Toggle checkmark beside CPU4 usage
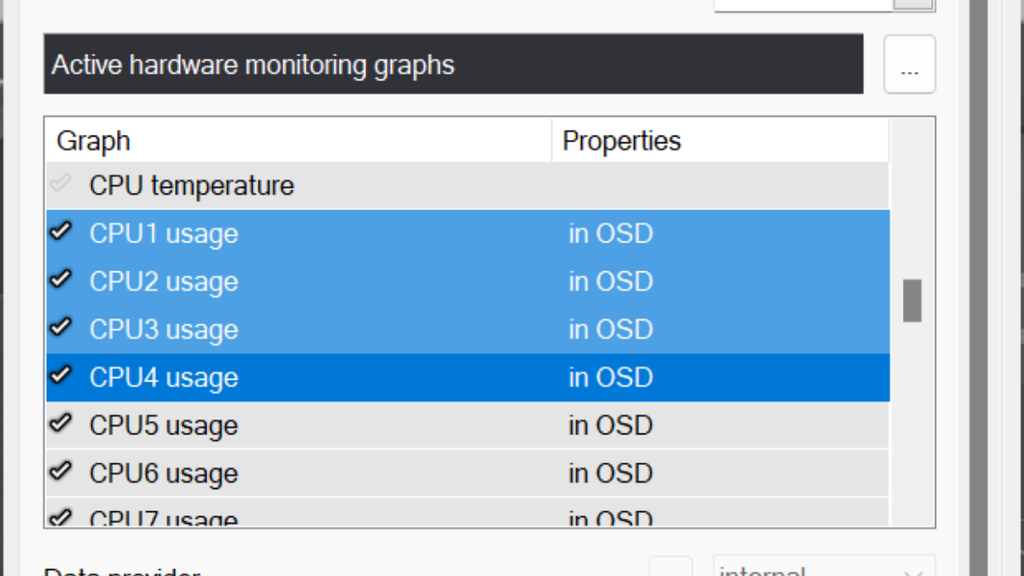This screenshot has width=1024, height=576. click(61, 376)
